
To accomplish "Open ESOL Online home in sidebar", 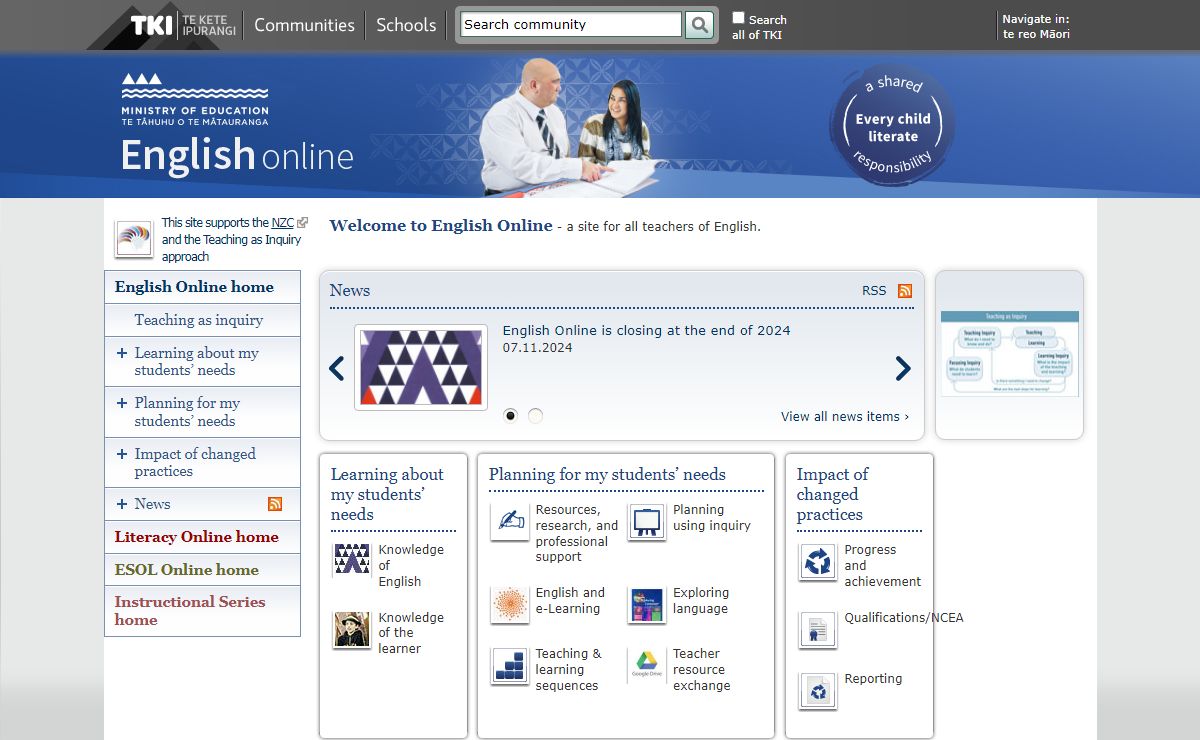I will point(202,570).
